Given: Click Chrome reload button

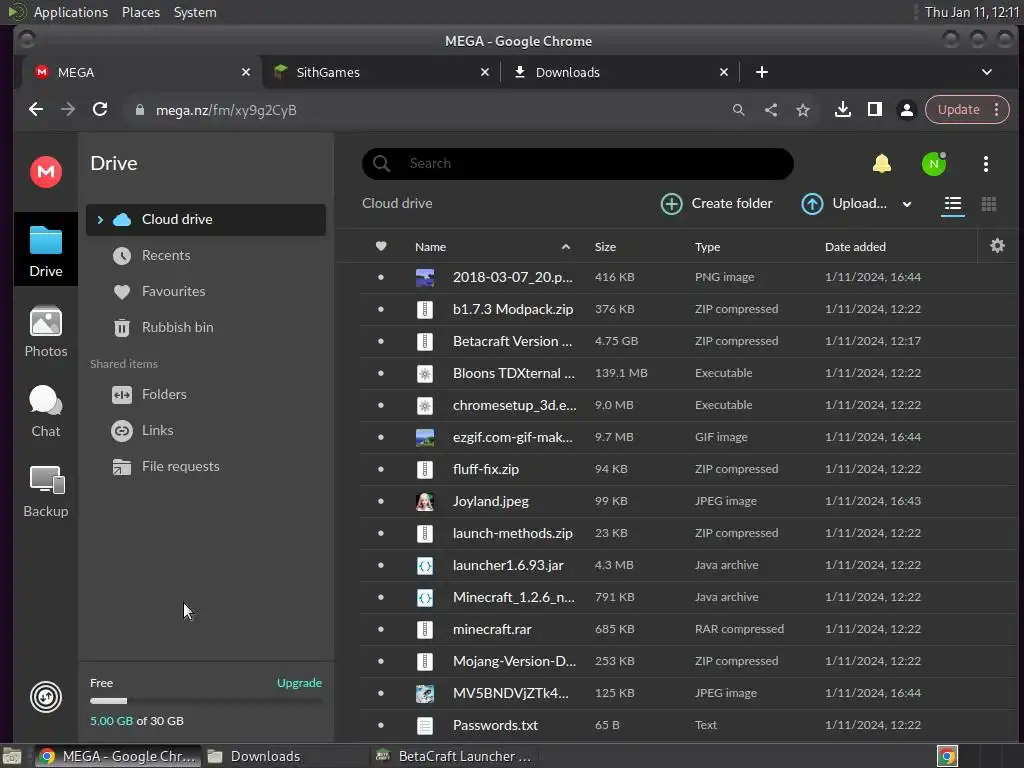Looking at the screenshot, I should (100, 109).
